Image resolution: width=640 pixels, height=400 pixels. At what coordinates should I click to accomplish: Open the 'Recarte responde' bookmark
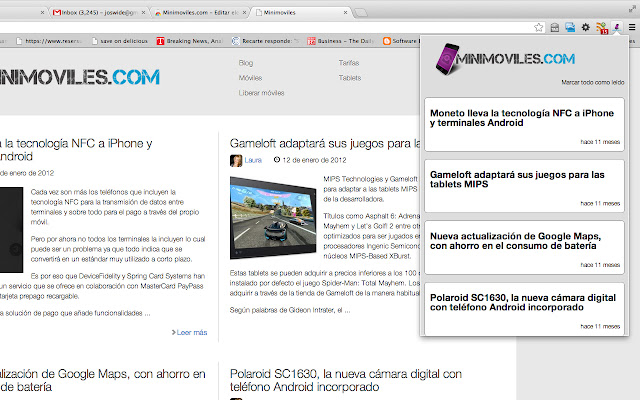point(265,41)
